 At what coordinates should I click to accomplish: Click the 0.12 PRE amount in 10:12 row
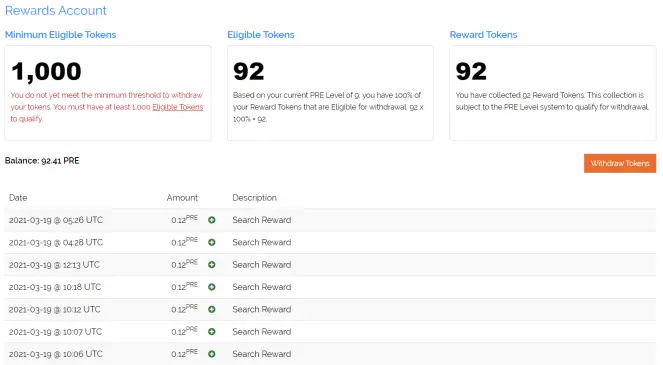184,309
